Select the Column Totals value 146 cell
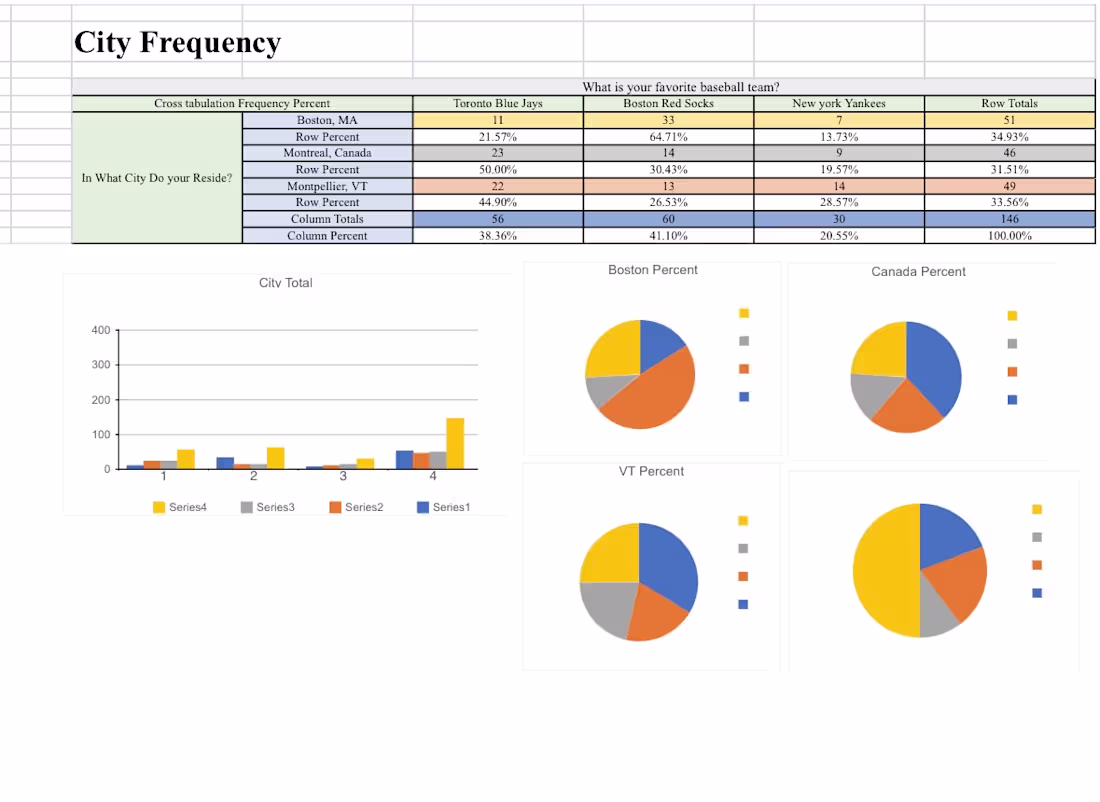Screen dimensions: 1100x802 (x=1009, y=219)
